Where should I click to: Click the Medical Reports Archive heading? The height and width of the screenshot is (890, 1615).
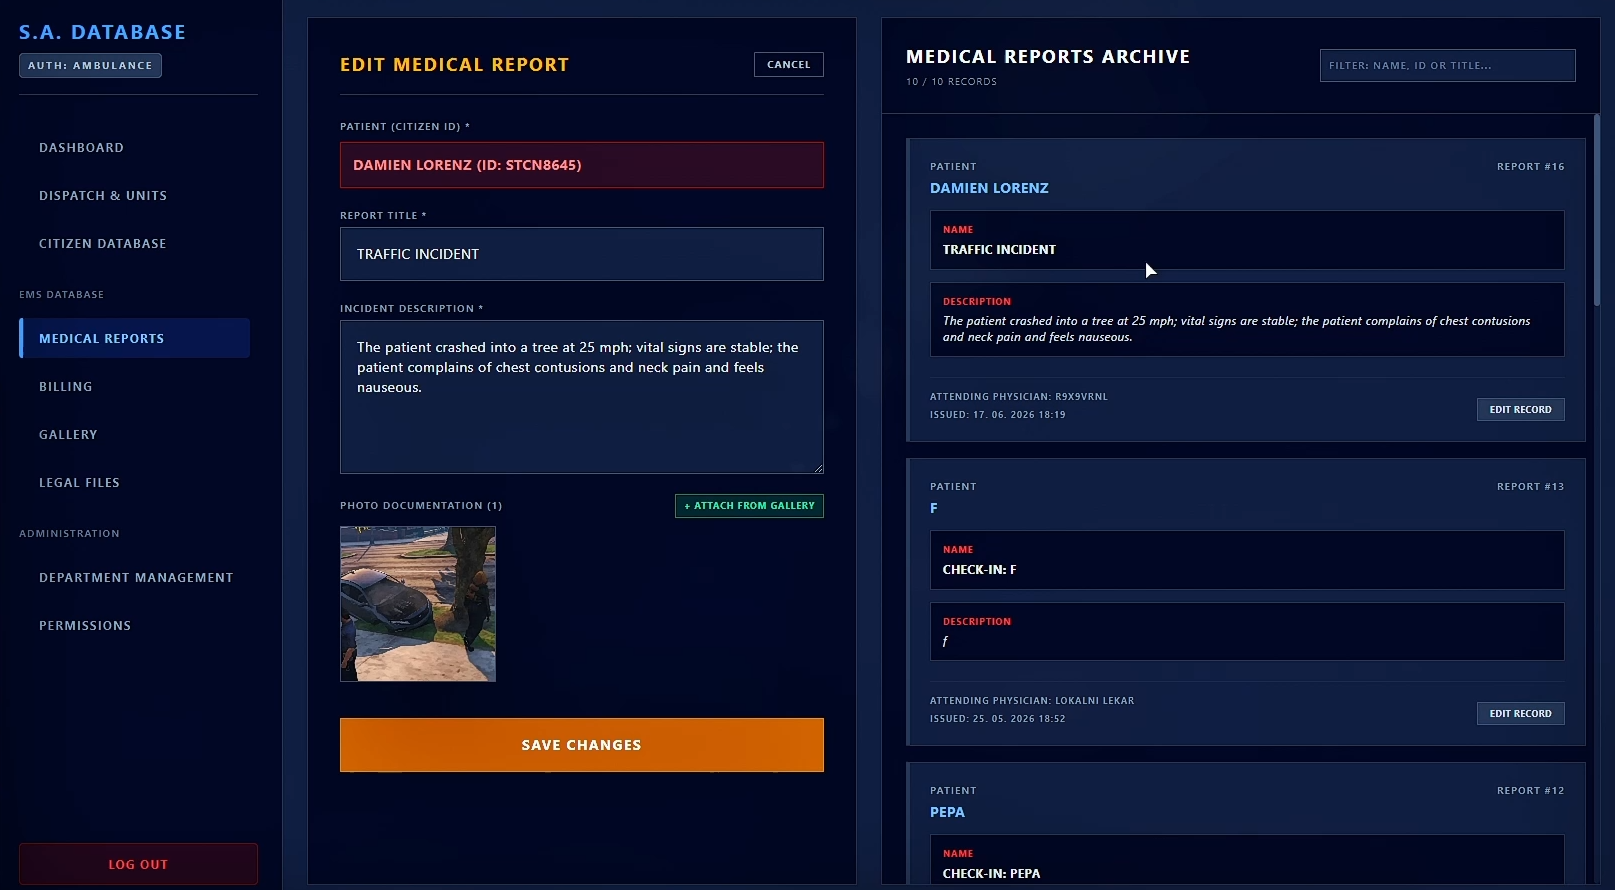1048,57
